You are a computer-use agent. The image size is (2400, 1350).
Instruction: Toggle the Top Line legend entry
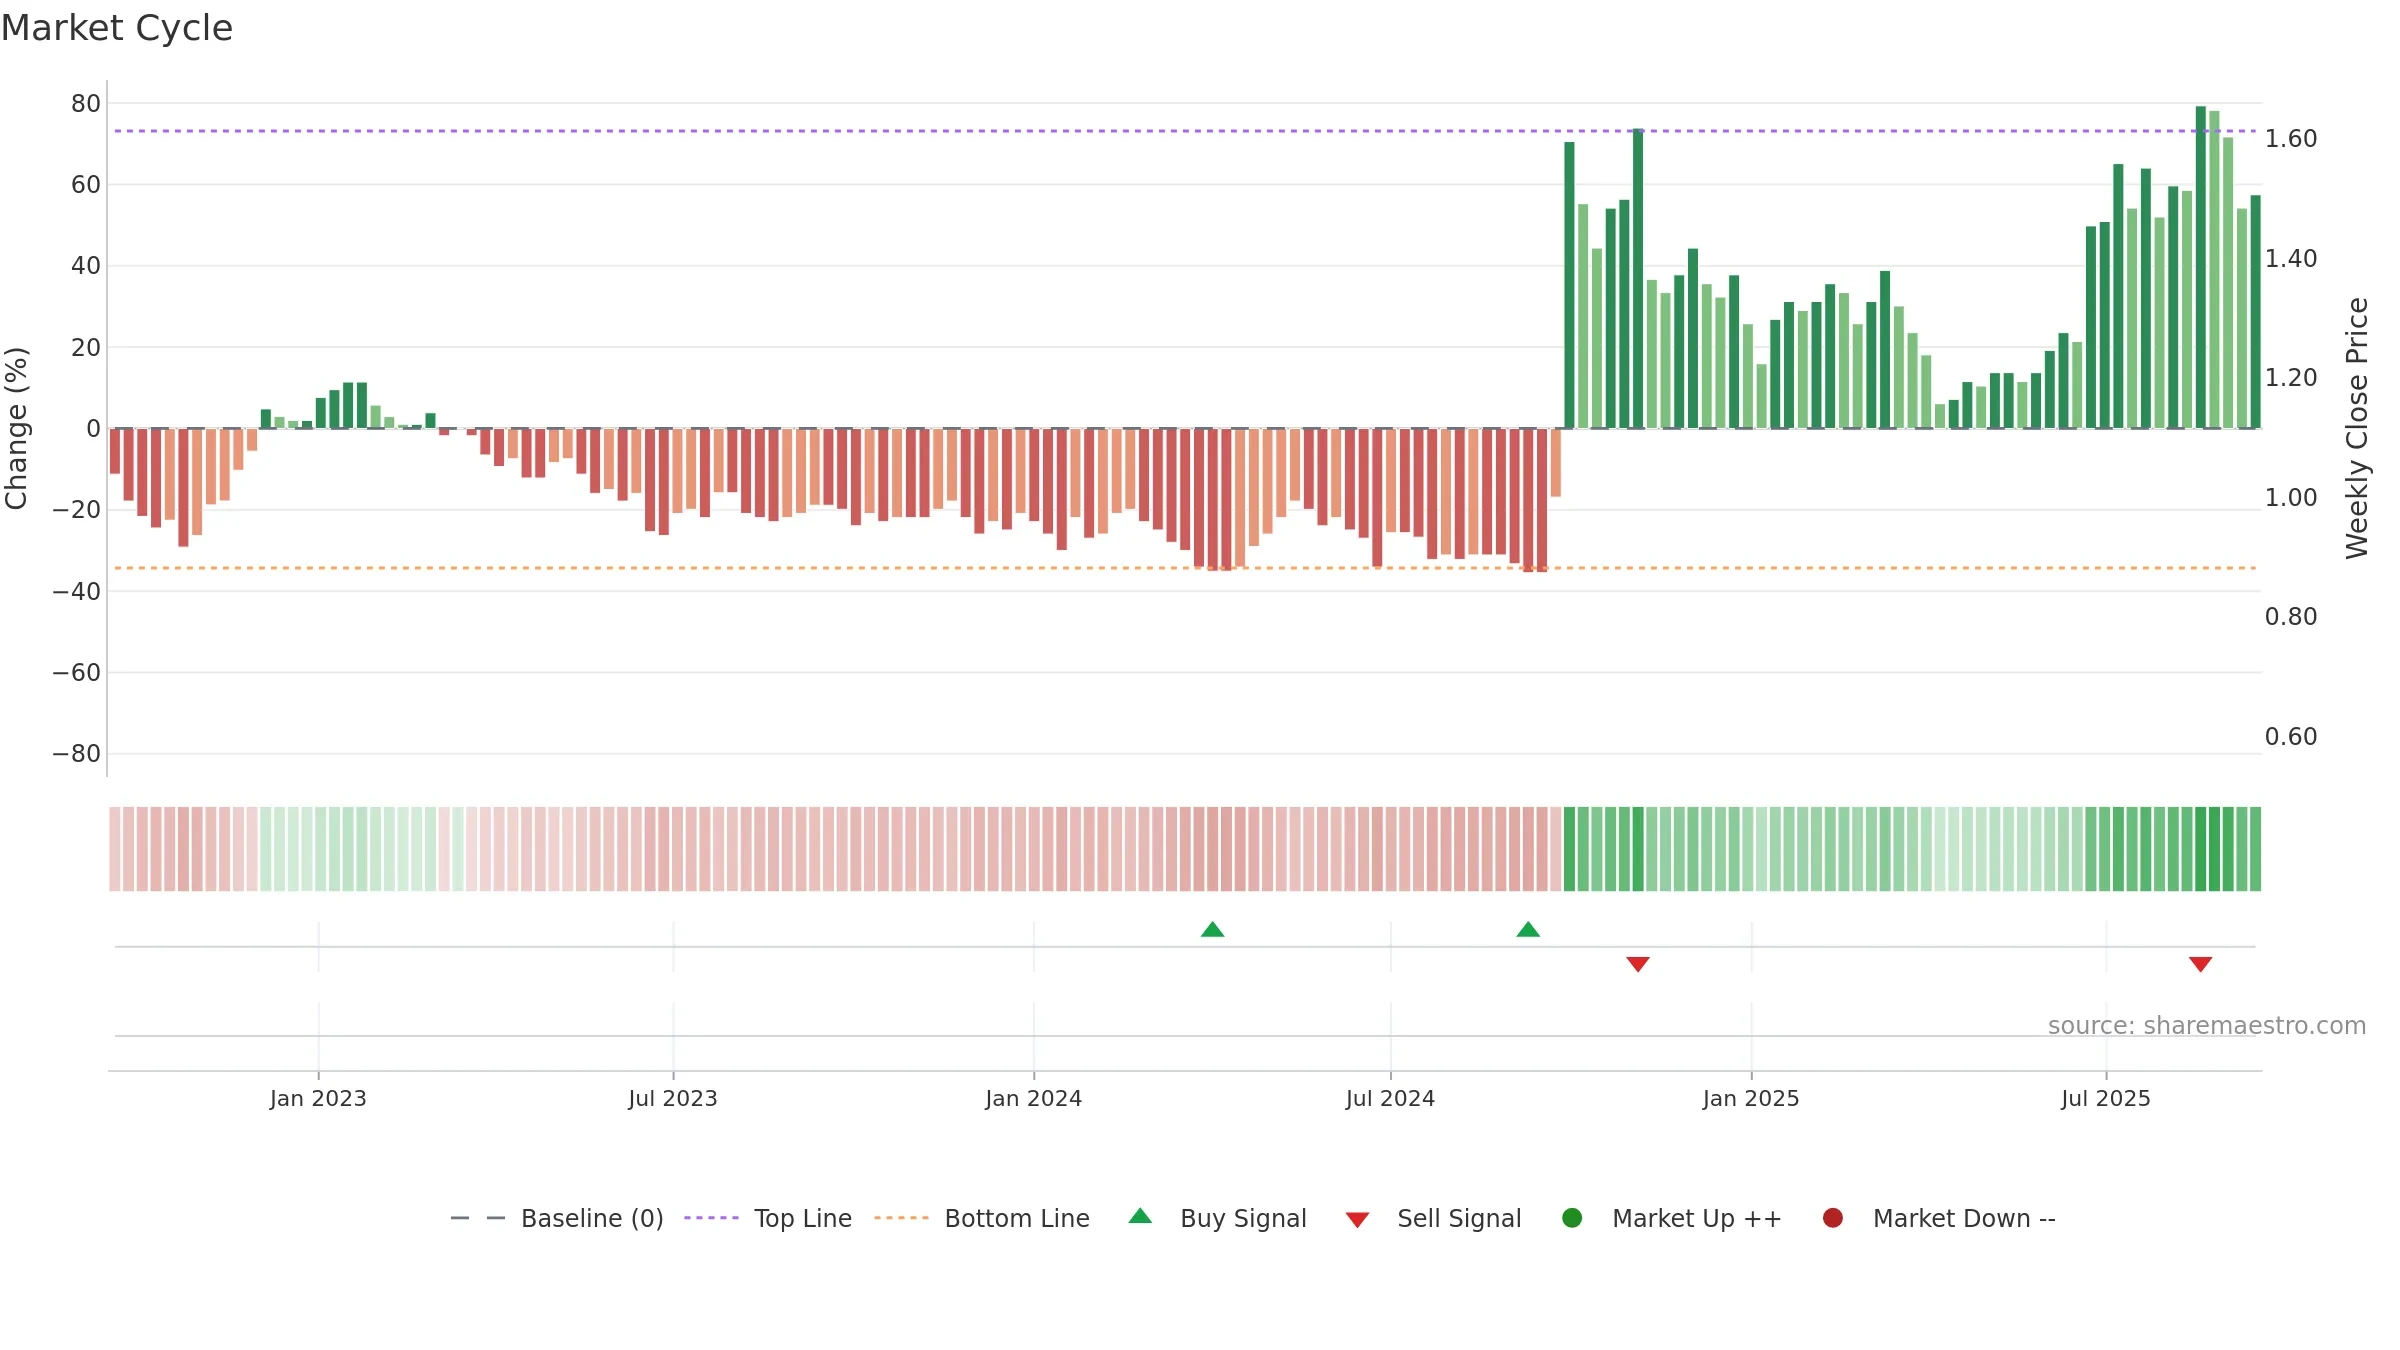(768, 1218)
